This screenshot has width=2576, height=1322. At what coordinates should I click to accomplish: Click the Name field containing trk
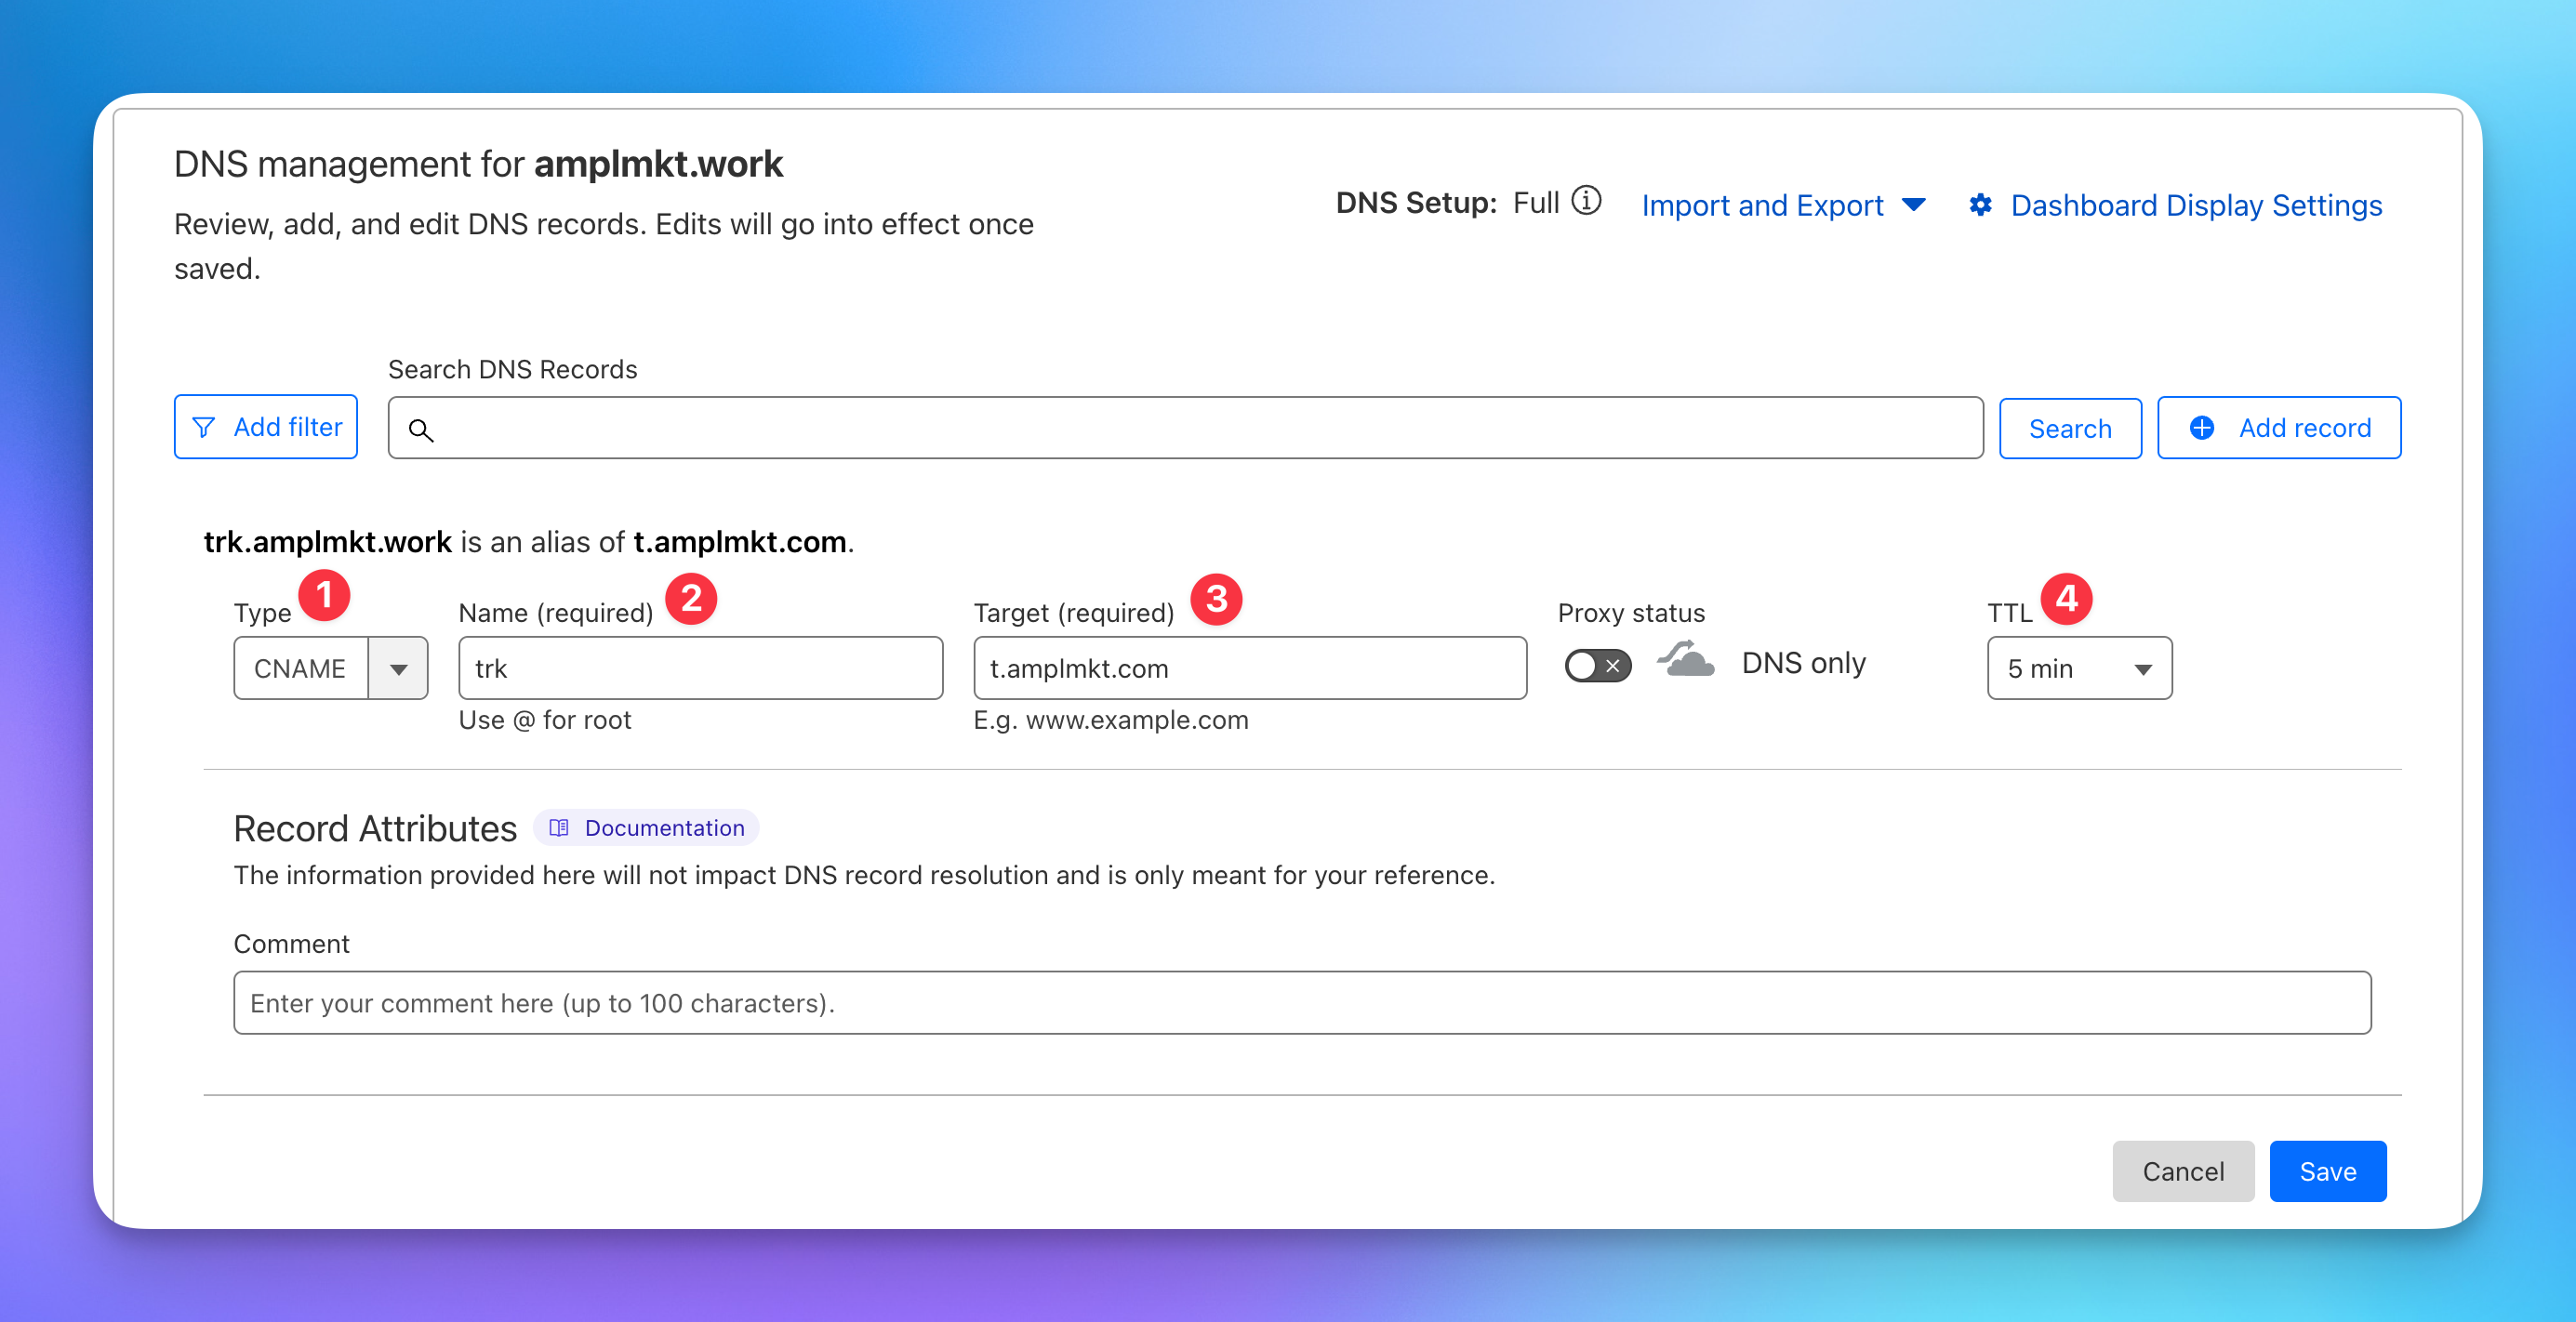(x=700, y=669)
